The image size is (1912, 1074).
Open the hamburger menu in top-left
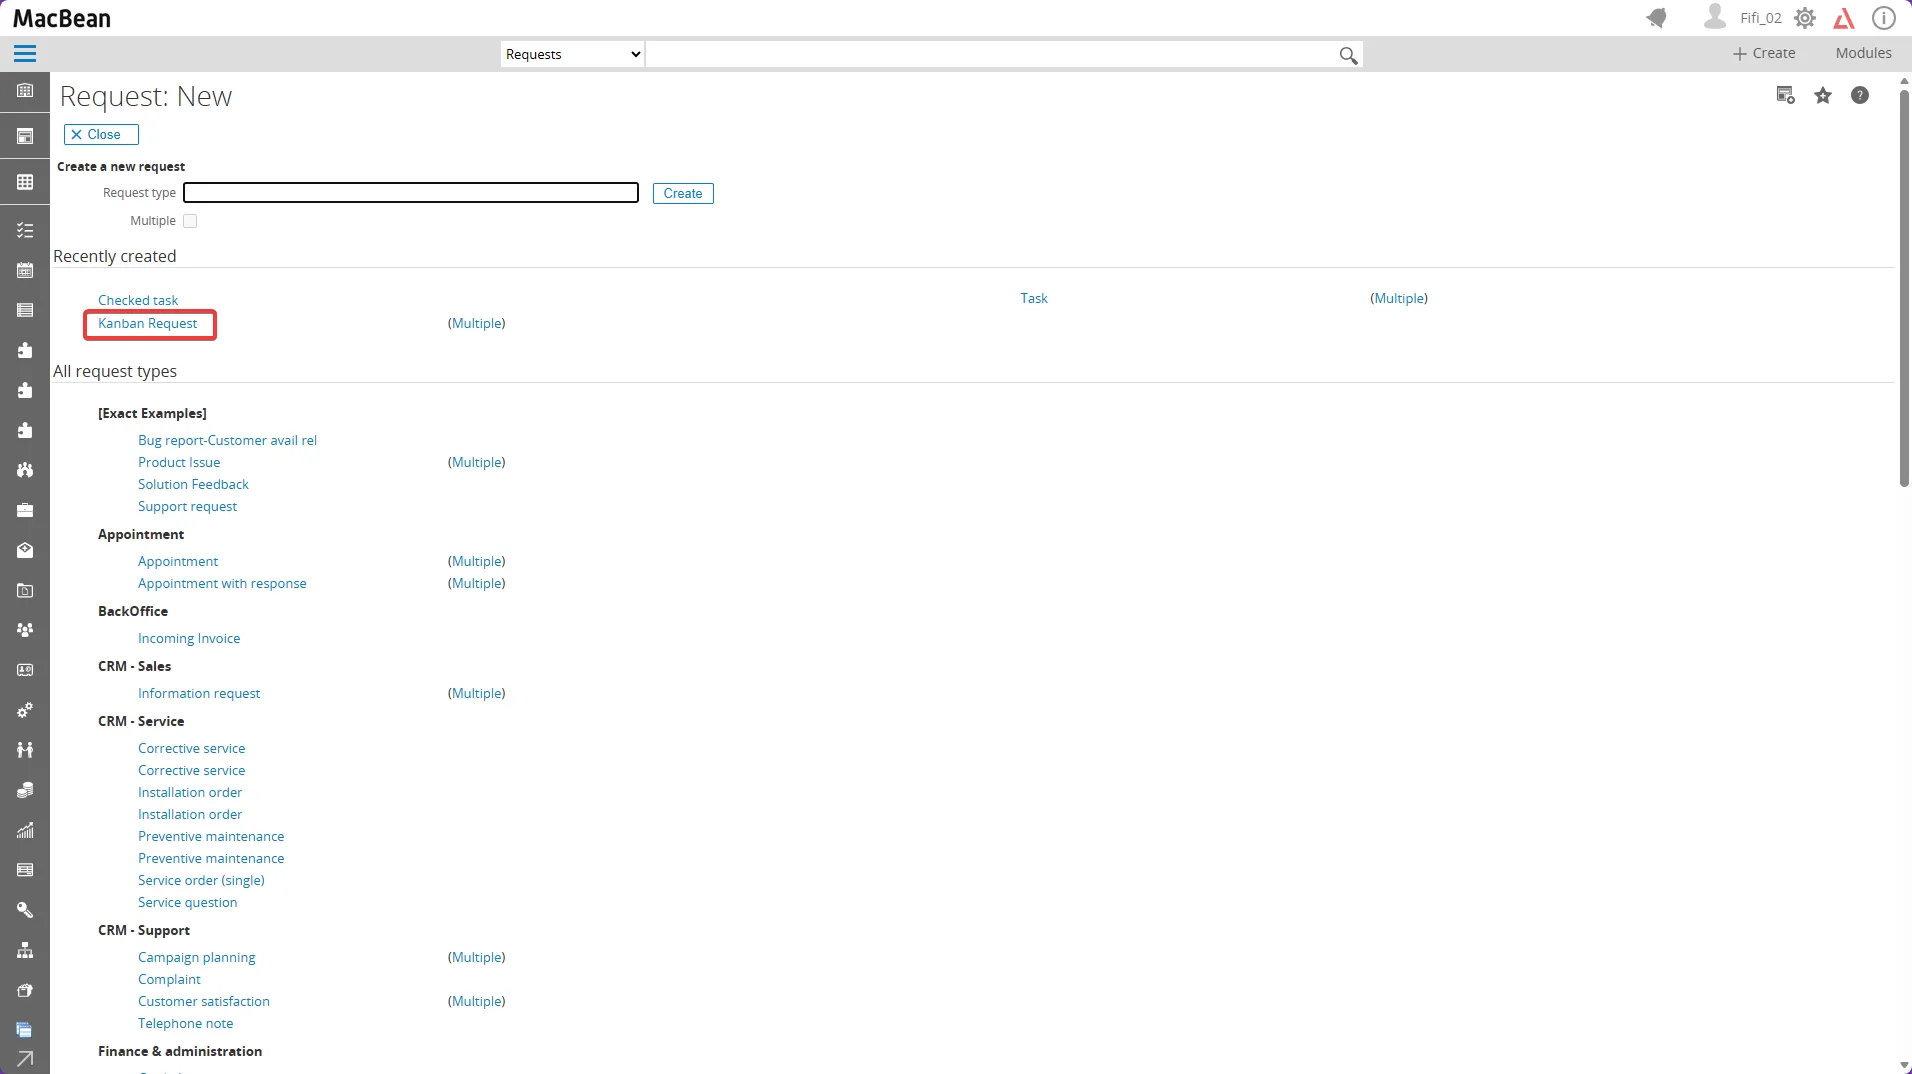[25, 54]
